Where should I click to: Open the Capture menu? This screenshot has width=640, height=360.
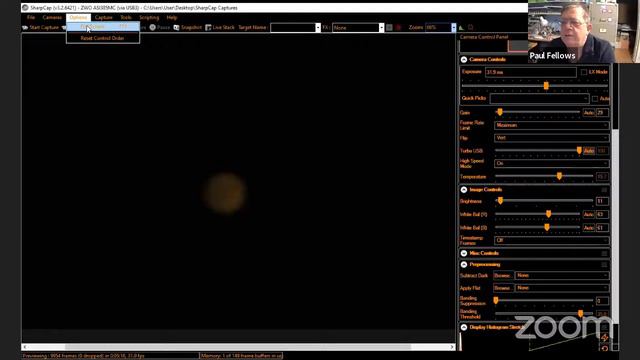[x=104, y=18]
